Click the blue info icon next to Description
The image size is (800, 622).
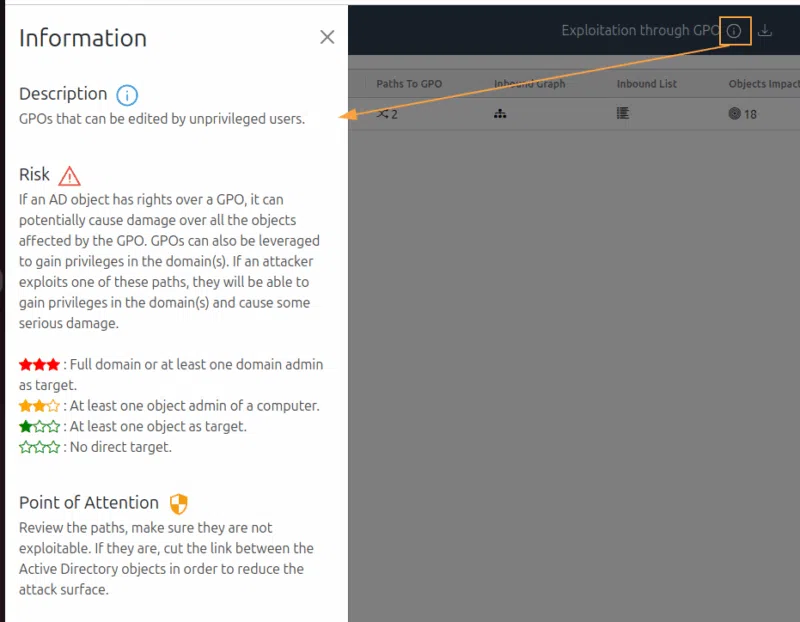[x=127, y=95]
